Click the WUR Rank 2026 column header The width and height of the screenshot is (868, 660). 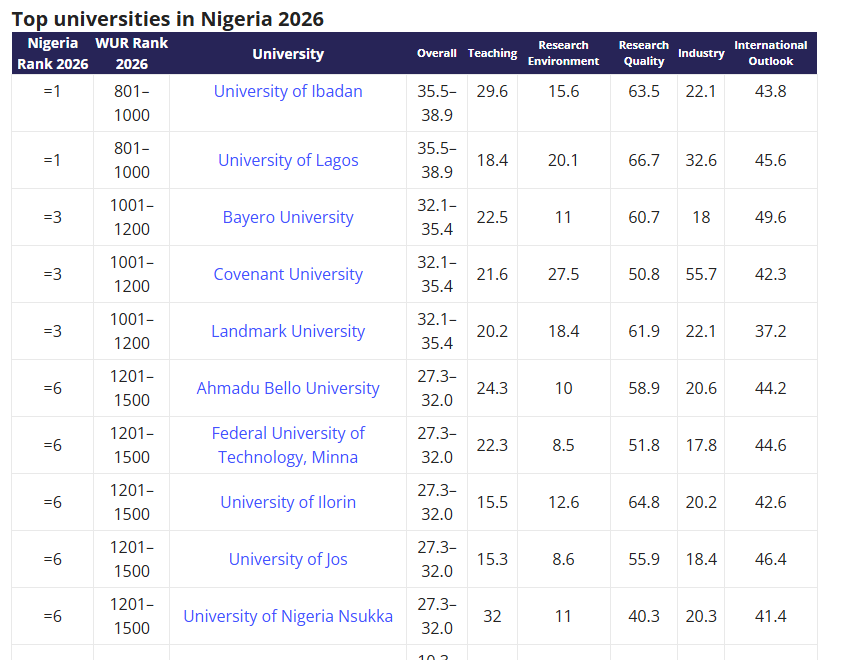(131, 53)
